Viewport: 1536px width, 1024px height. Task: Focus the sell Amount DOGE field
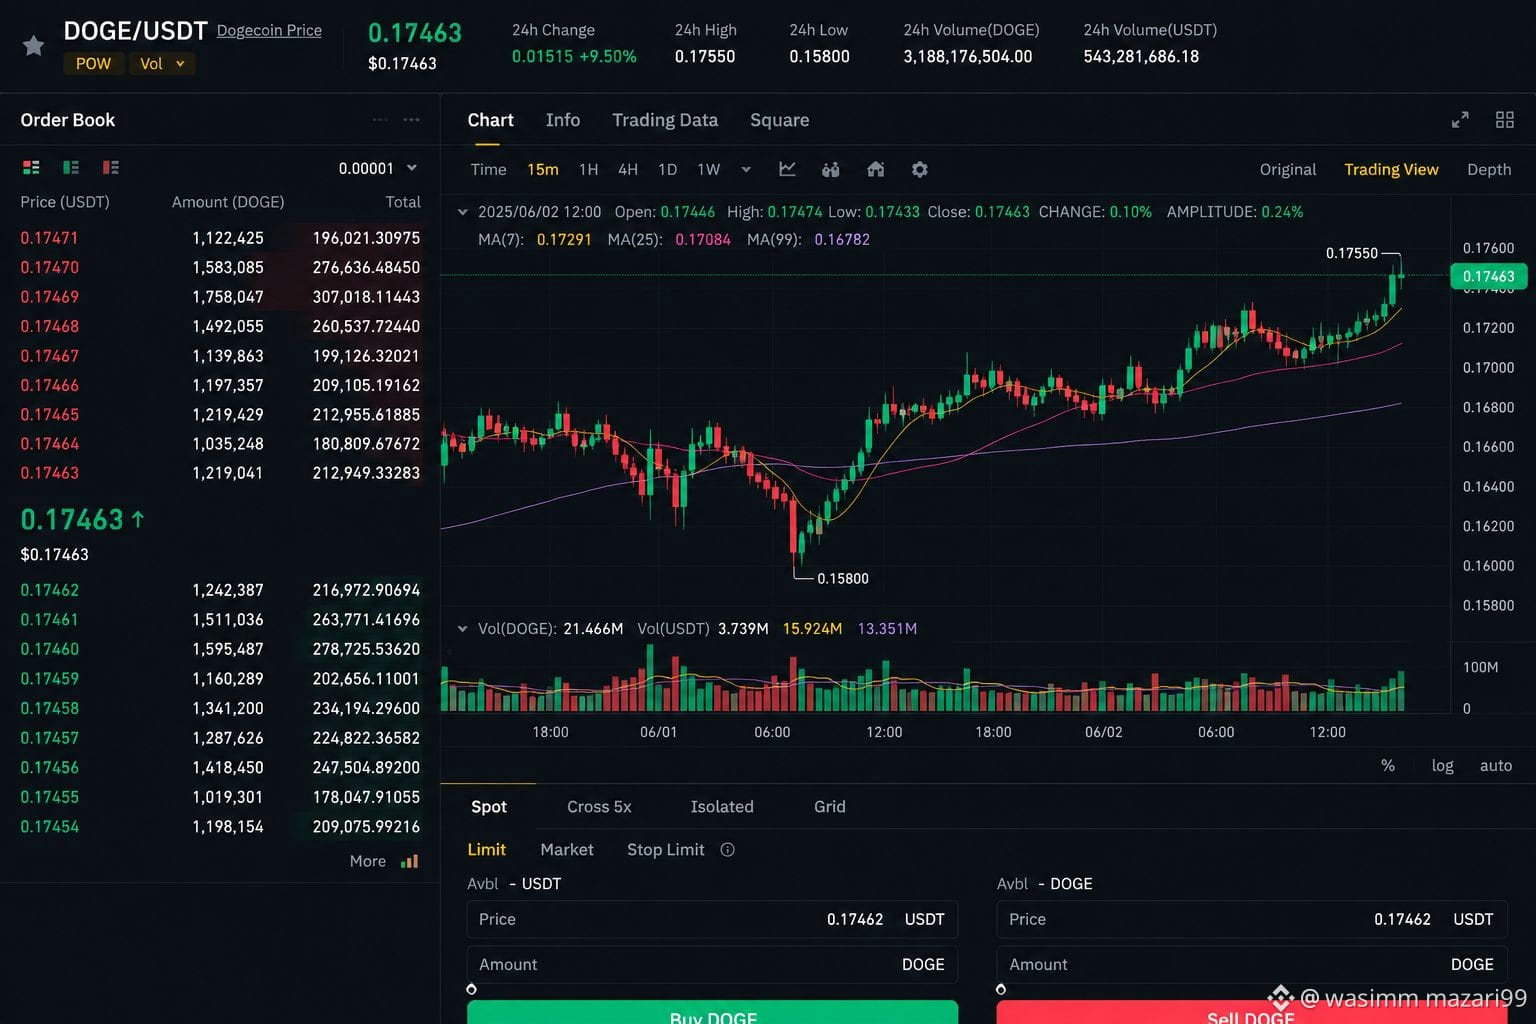tap(1251, 964)
